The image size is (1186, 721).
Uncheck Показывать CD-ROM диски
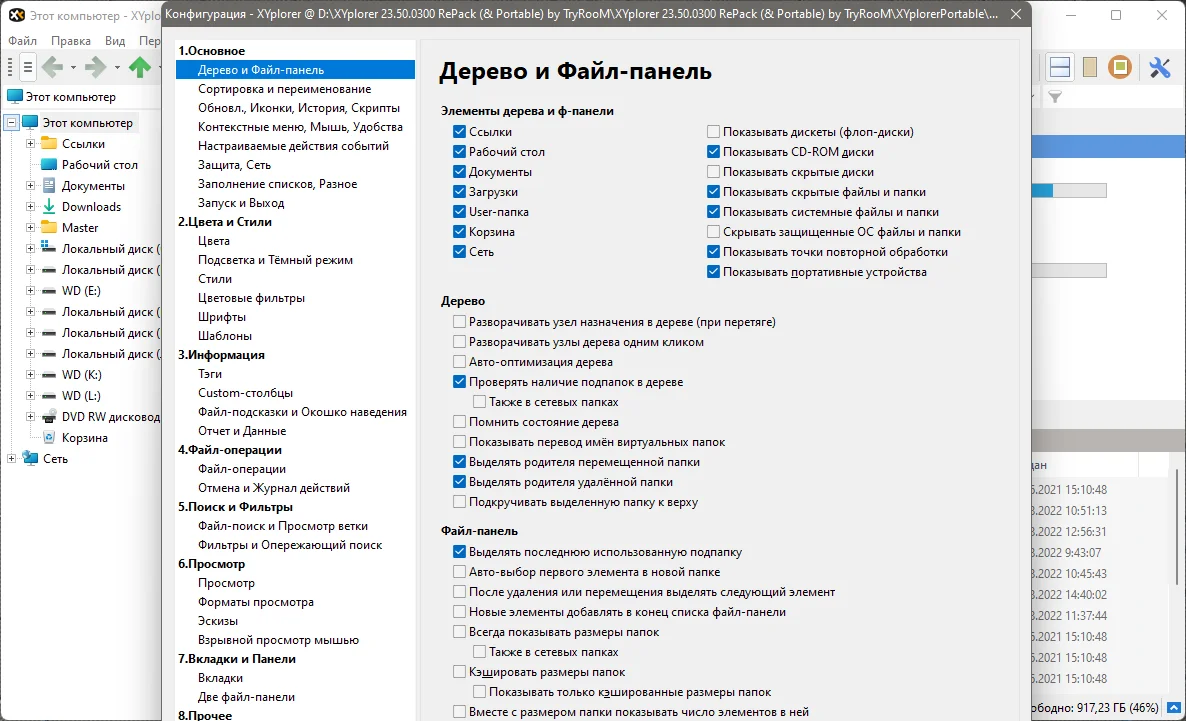(713, 151)
